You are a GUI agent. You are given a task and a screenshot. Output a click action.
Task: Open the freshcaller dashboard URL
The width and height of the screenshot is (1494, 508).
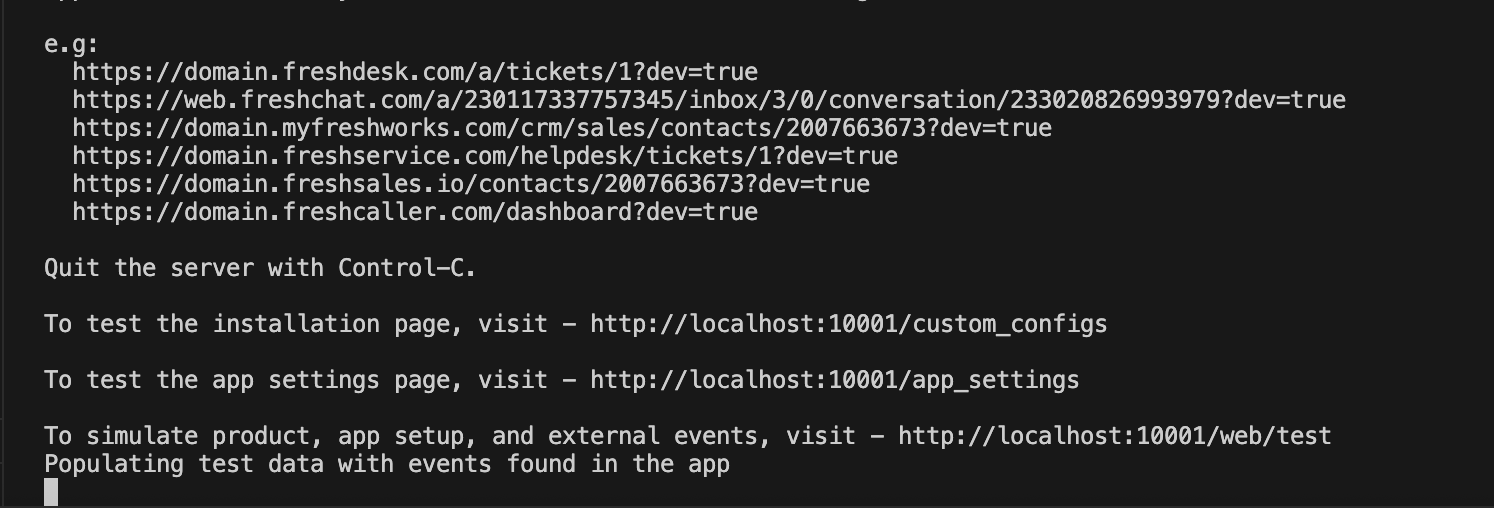(415, 212)
